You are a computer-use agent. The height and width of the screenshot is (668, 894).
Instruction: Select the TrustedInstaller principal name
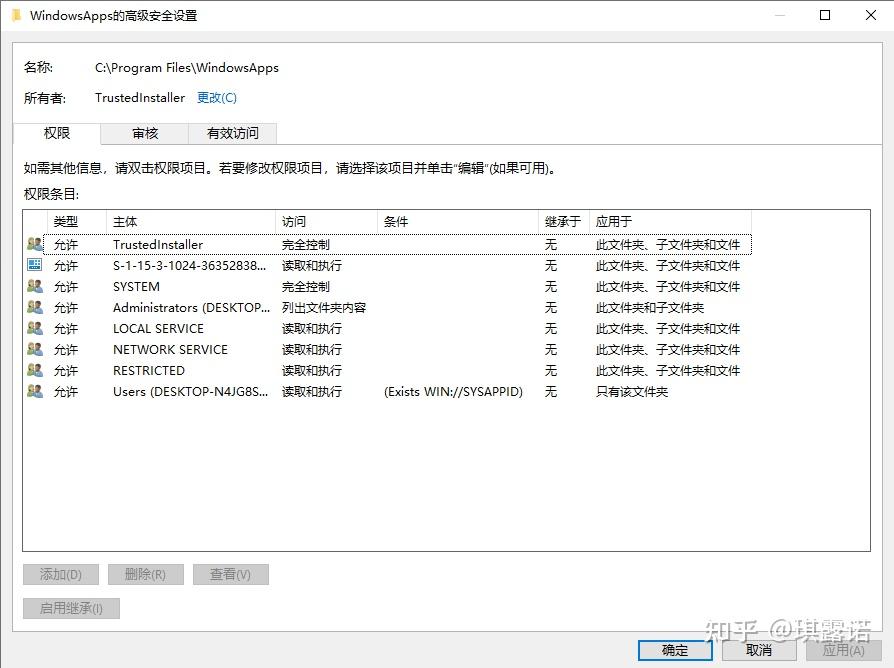[x=158, y=245]
